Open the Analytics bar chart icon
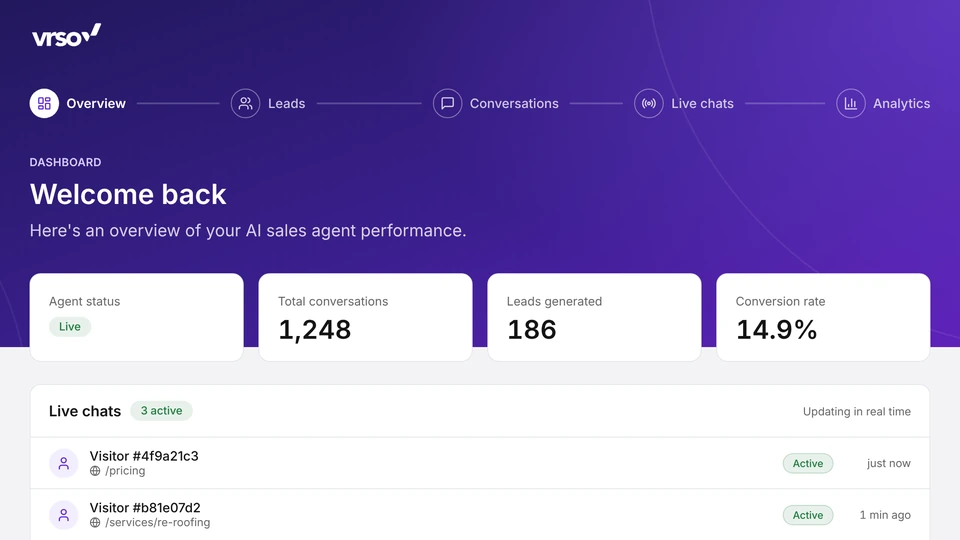The image size is (960, 540). [x=851, y=103]
